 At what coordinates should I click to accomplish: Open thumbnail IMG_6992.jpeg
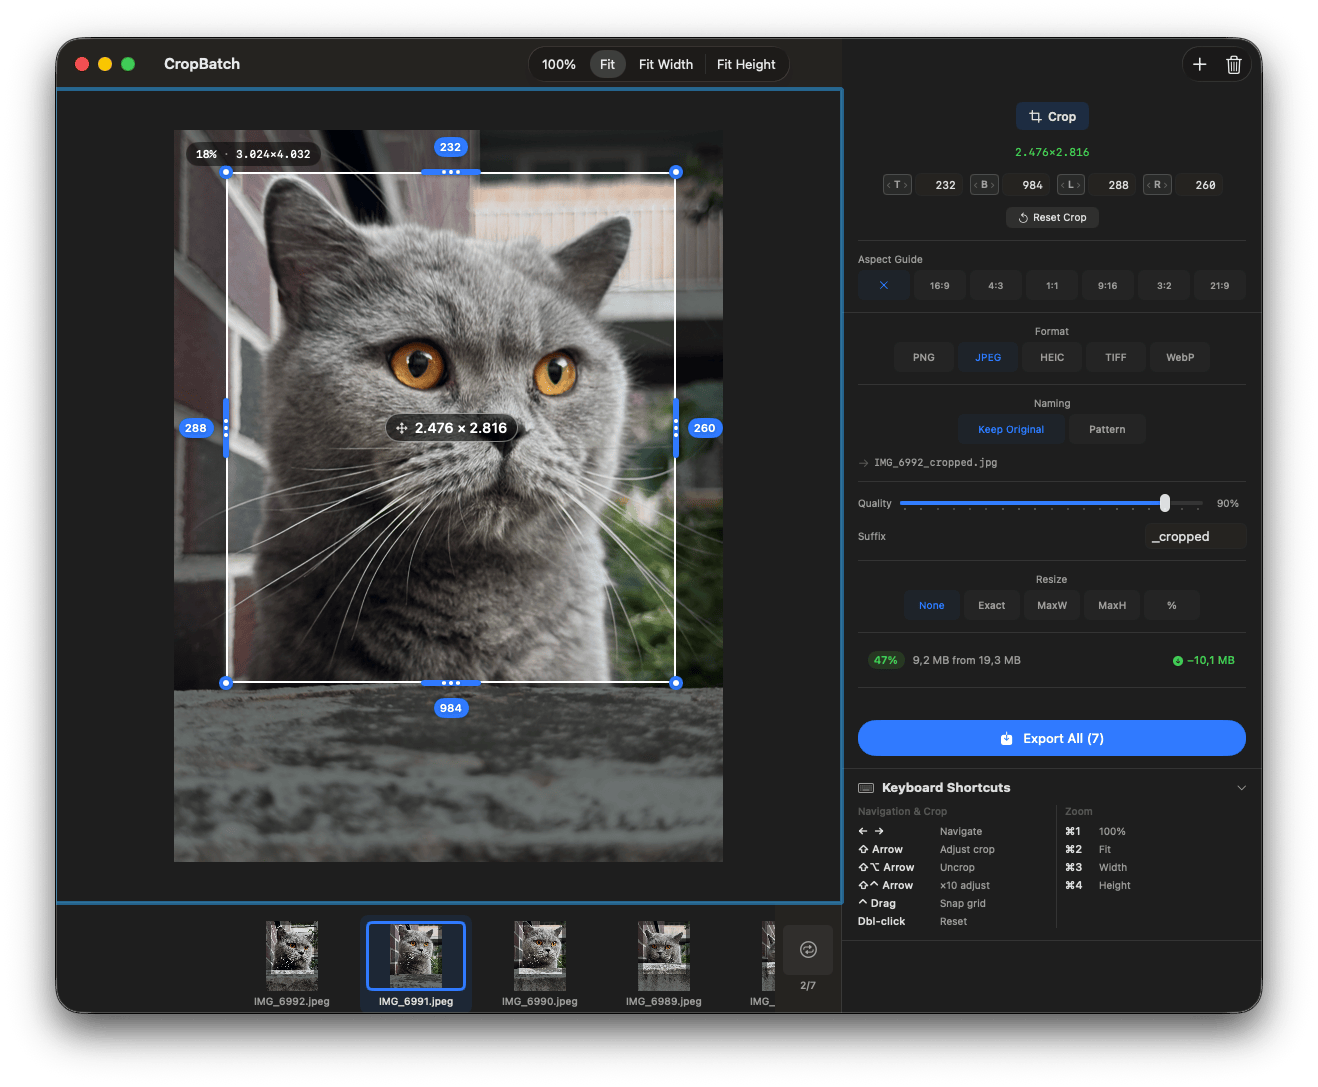292,956
